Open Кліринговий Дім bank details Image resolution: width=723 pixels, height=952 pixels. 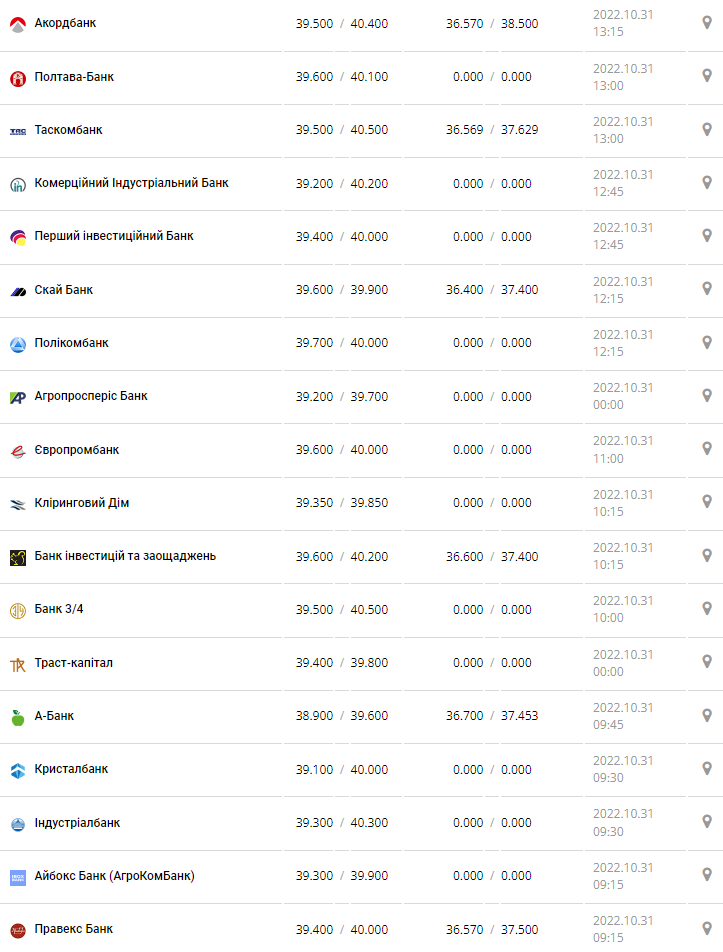point(81,503)
